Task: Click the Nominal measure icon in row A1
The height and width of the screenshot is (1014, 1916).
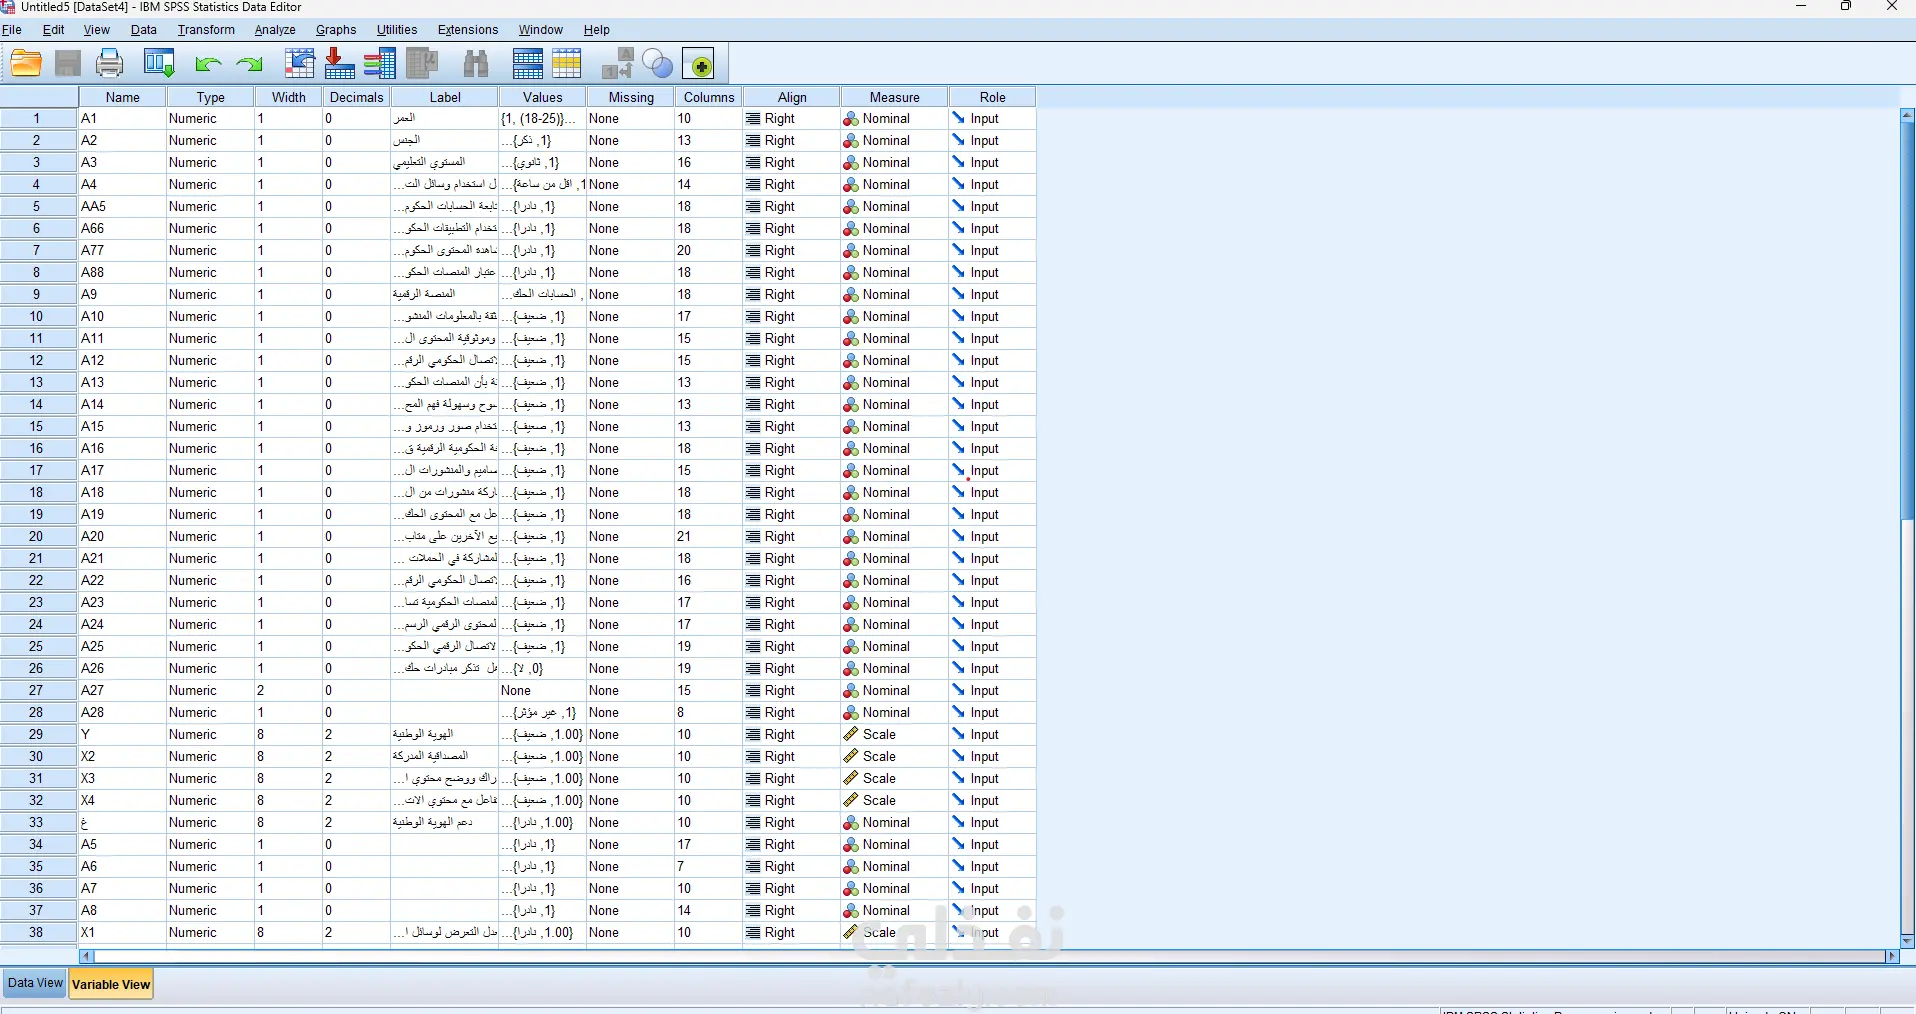Action: (851, 119)
